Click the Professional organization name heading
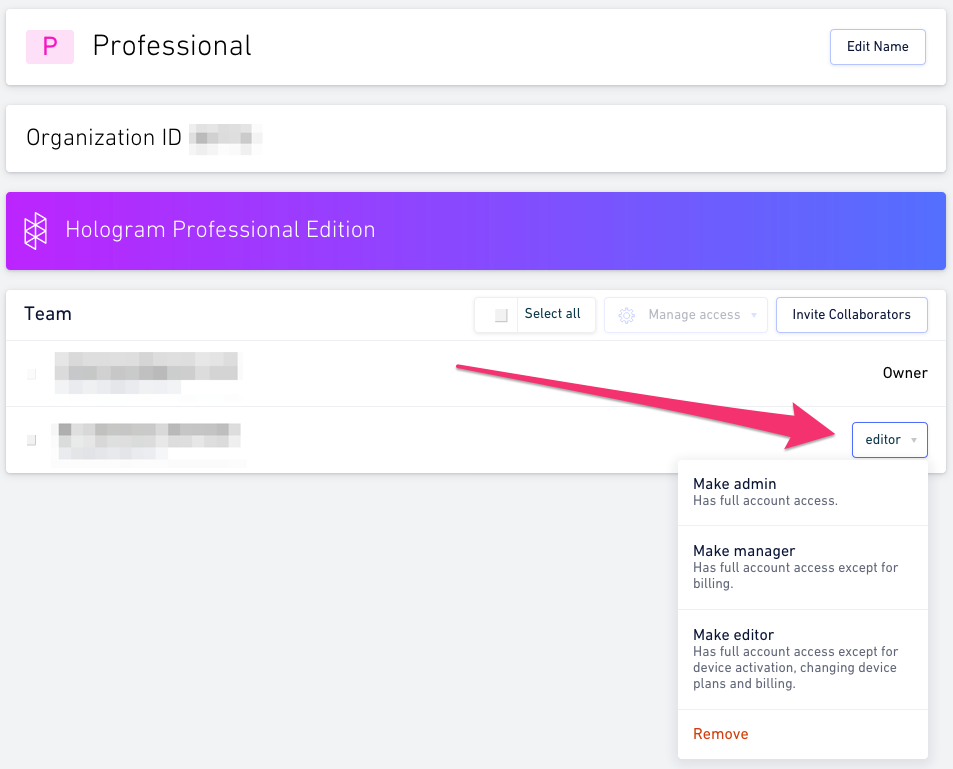This screenshot has height=769, width=953. (172, 46)
